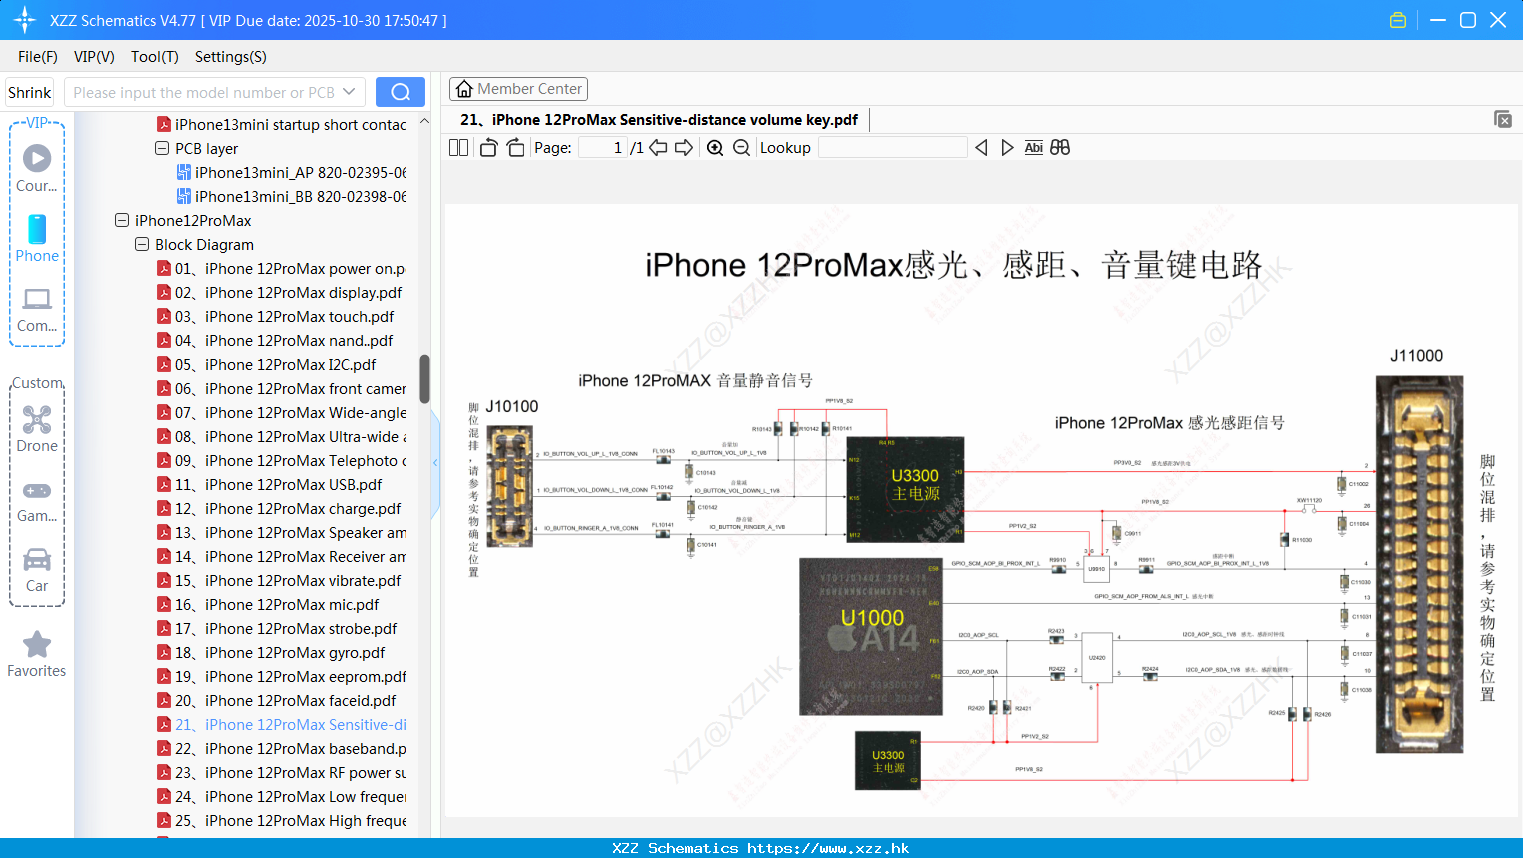Viewport: 1523px width, 858px height.
Task: Open the Tool(T) menu
Action: click(155, 57)
